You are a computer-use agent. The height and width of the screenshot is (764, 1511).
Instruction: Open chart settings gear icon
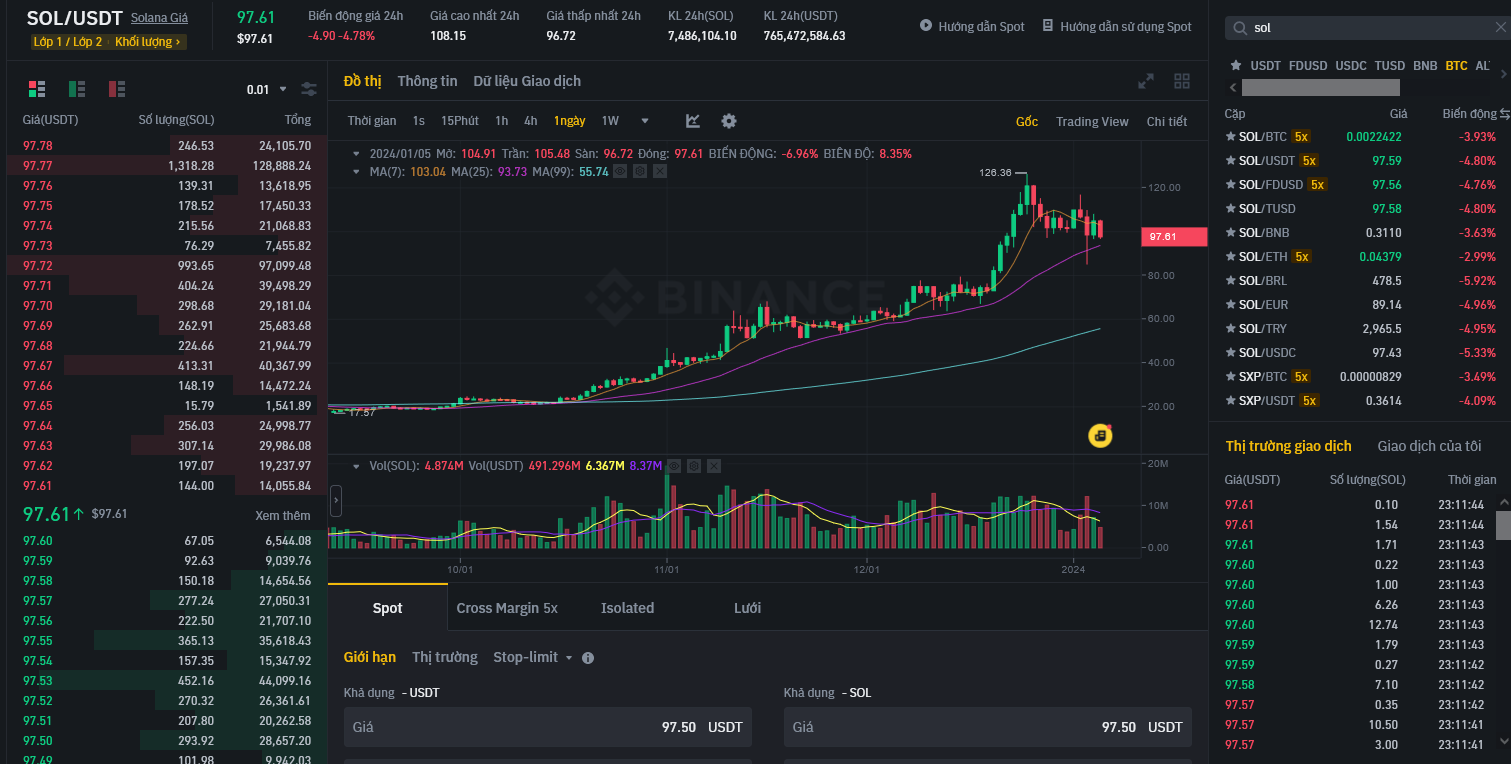pyautogui.click(x=729, y=121)
